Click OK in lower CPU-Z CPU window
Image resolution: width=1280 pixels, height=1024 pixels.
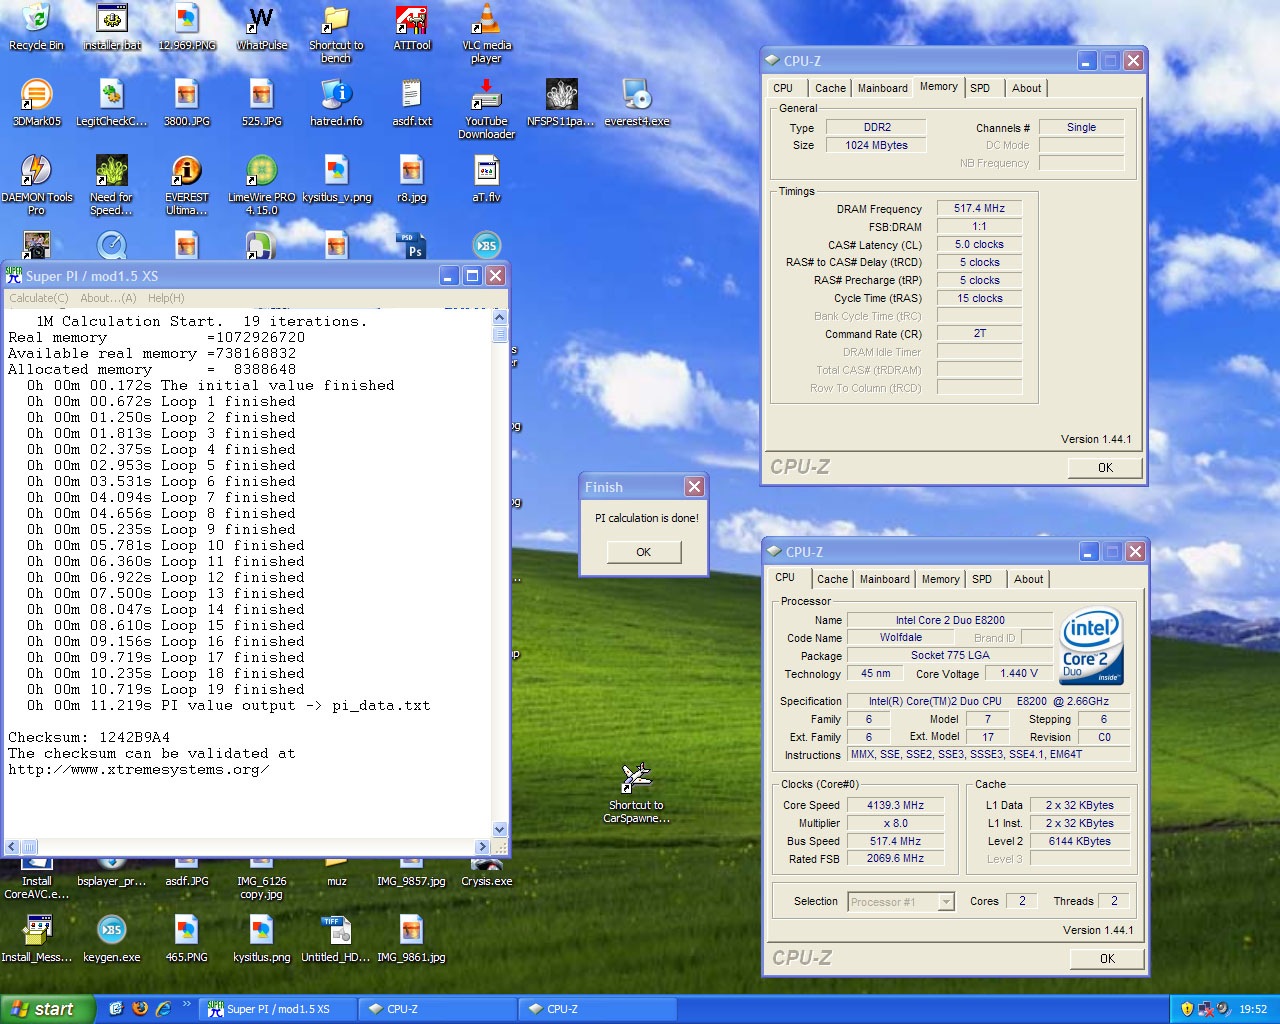[1107, 959]
